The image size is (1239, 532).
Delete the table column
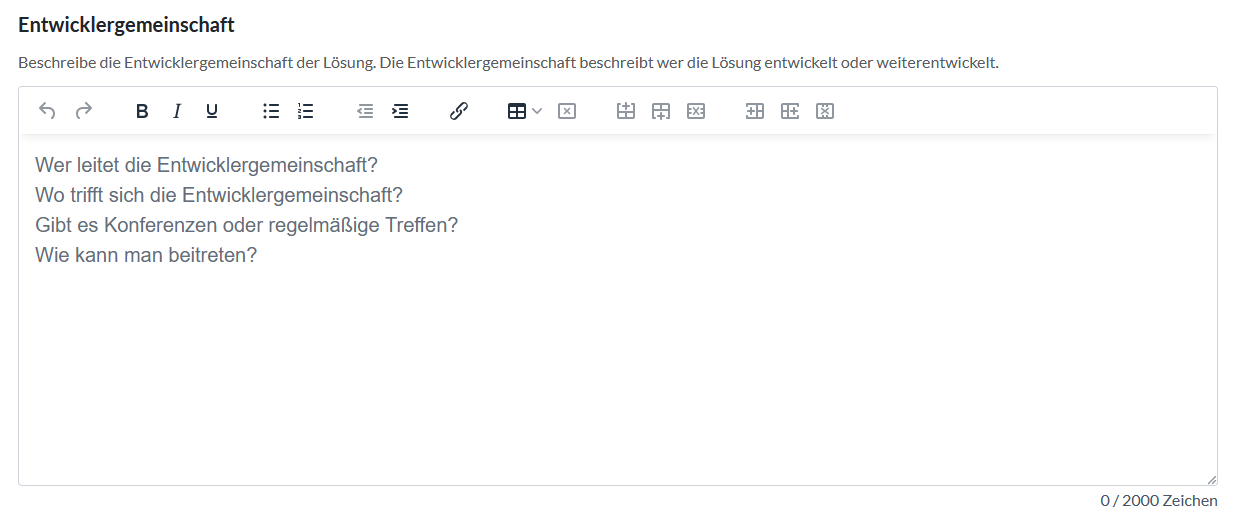pos(825,111)
